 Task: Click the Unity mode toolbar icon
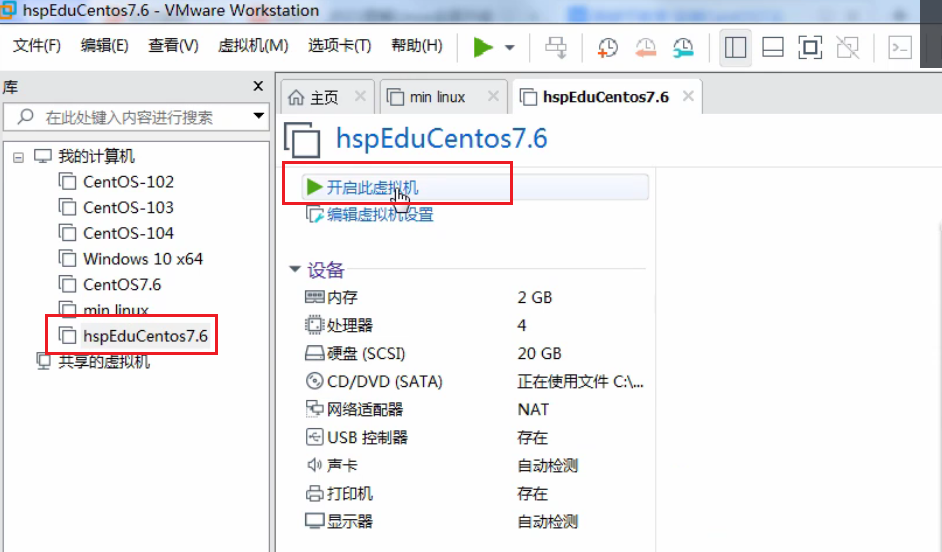(x=848, y=47)
